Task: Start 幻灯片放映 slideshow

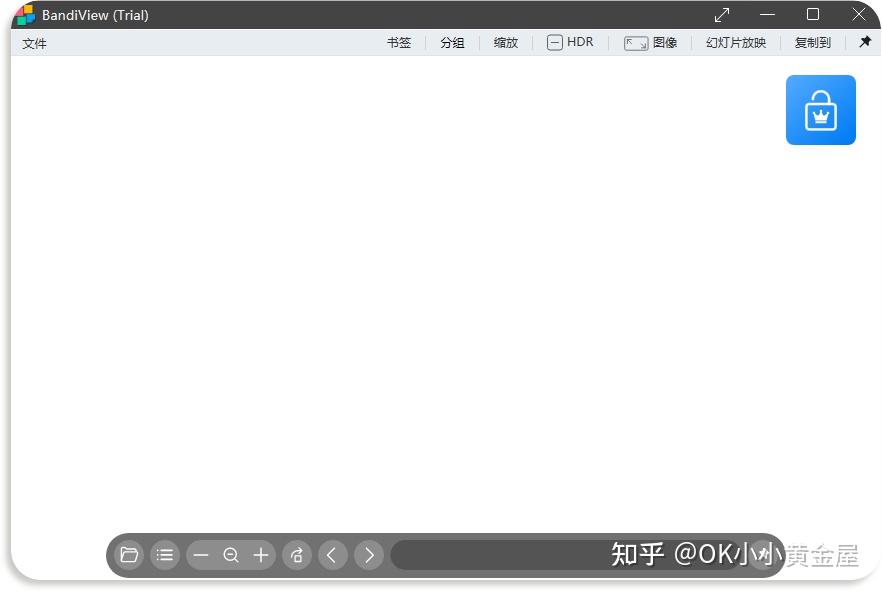Action: 735,42
